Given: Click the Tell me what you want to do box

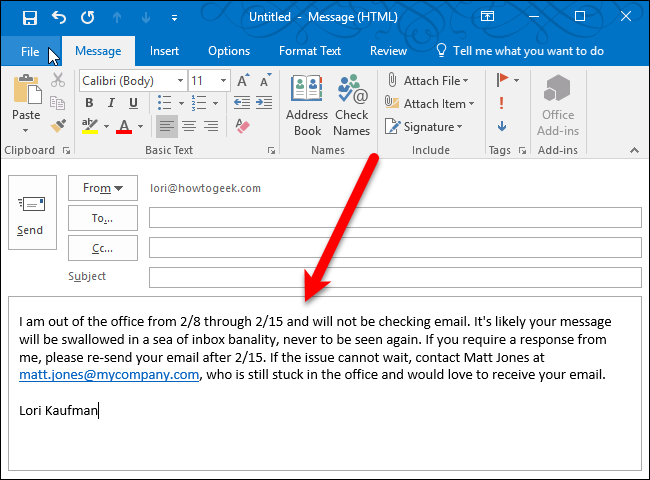Looking at the screenshot, I should [520, 51].
